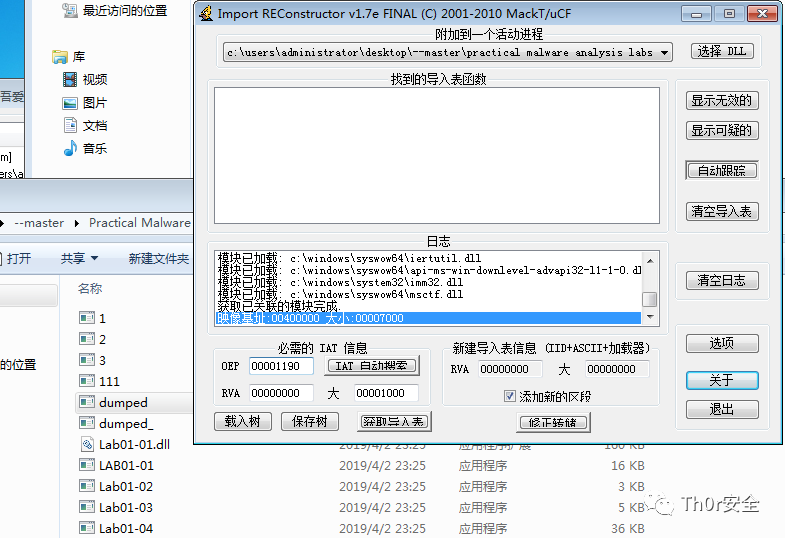Viewport: 785px width, 538px height.
Task: Select the file icon for 111
Action: click(87, 381)
